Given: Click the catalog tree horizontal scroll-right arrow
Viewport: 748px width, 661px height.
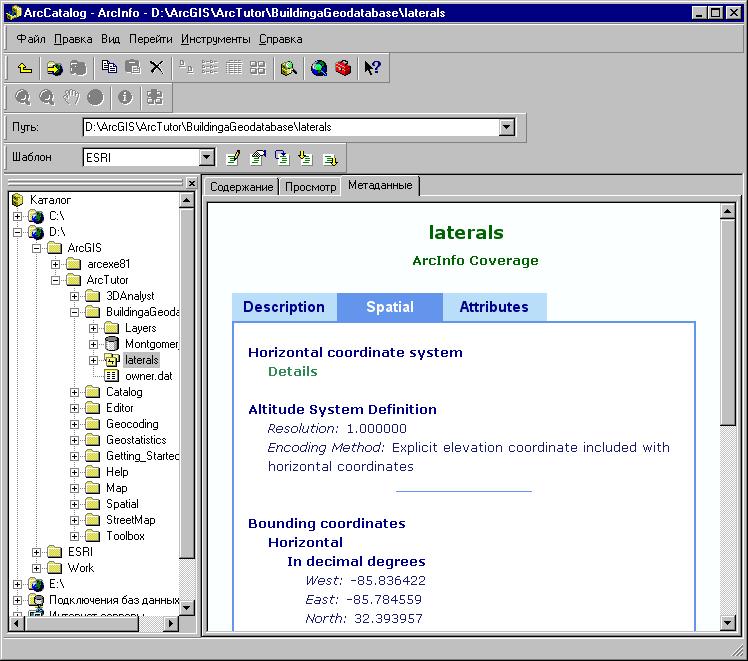Looking at the screenshot, I should [x=170, y=623].
